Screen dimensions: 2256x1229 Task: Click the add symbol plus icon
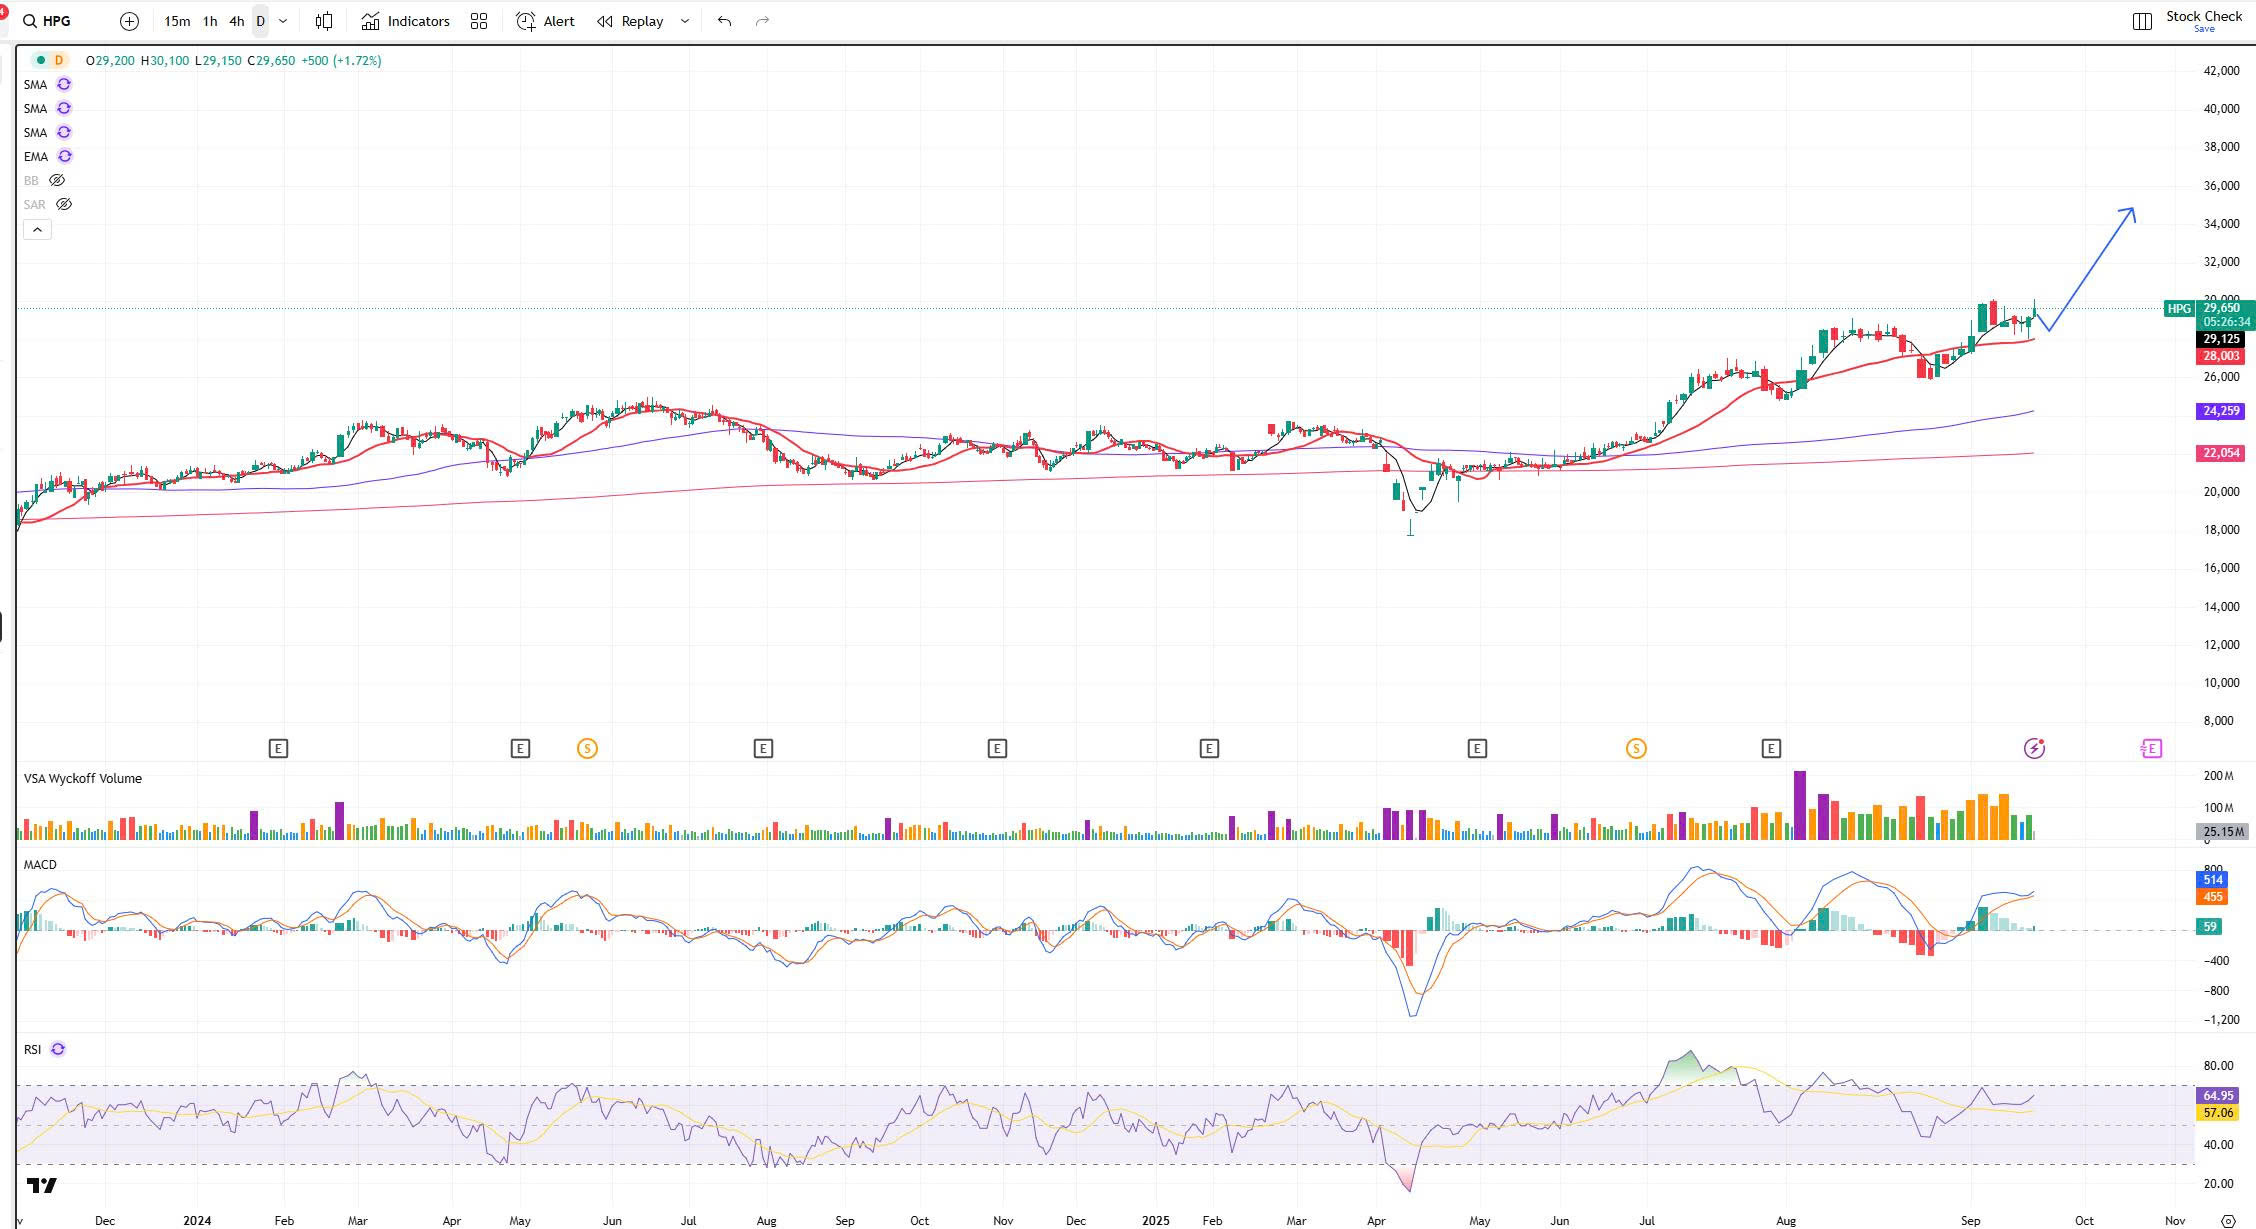click(129, 21)
